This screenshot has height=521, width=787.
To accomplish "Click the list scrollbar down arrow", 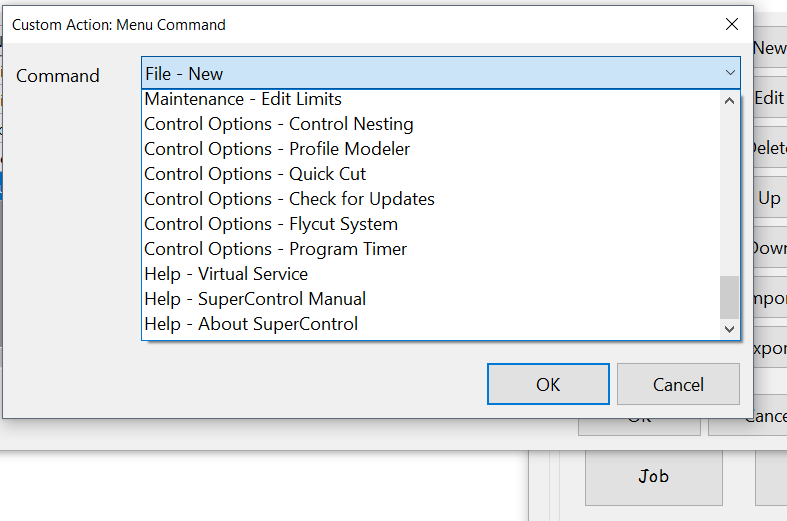I will pyautogui.click(x=730, y=329).
